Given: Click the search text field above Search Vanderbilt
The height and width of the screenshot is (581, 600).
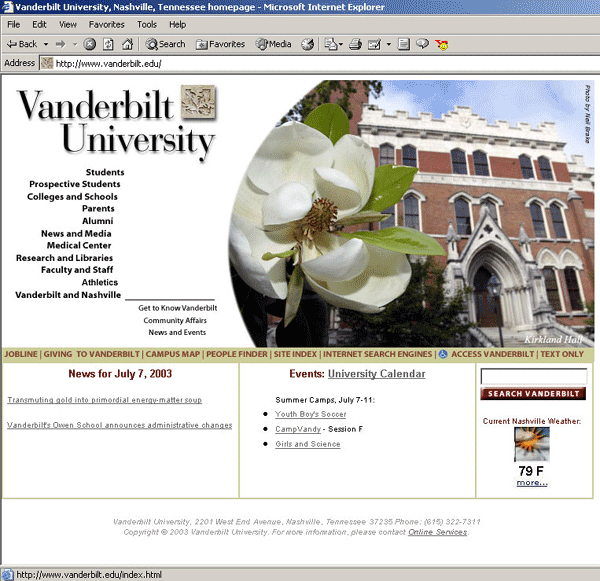Looking at the screenshot, I should [533, 377].
